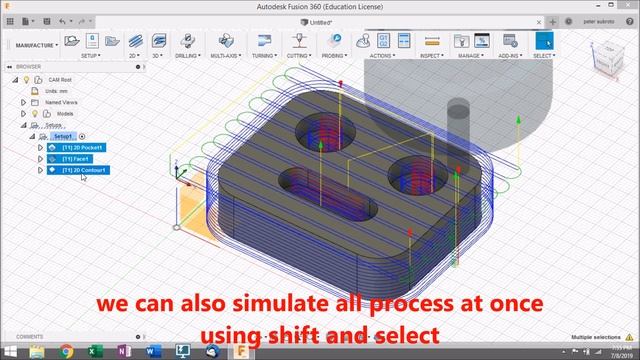
Task: Click the Drilling tool icon
Action: tap(187, 41)
